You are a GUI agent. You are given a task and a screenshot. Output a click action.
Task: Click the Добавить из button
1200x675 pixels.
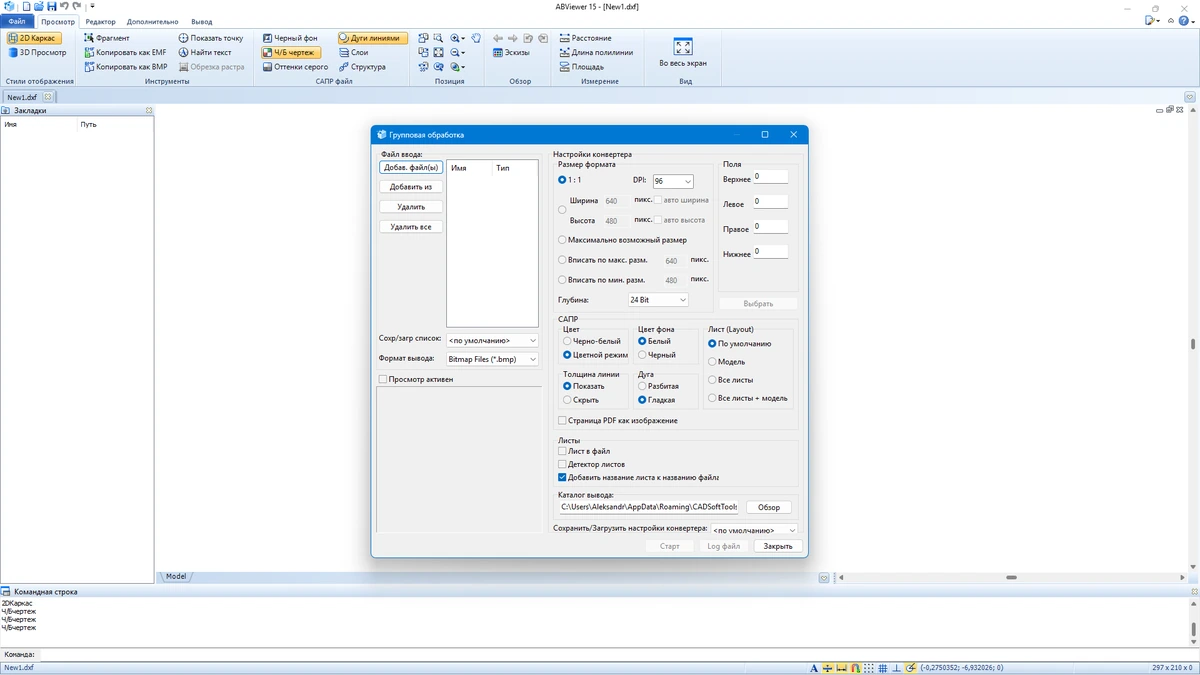tap(411, 187)
